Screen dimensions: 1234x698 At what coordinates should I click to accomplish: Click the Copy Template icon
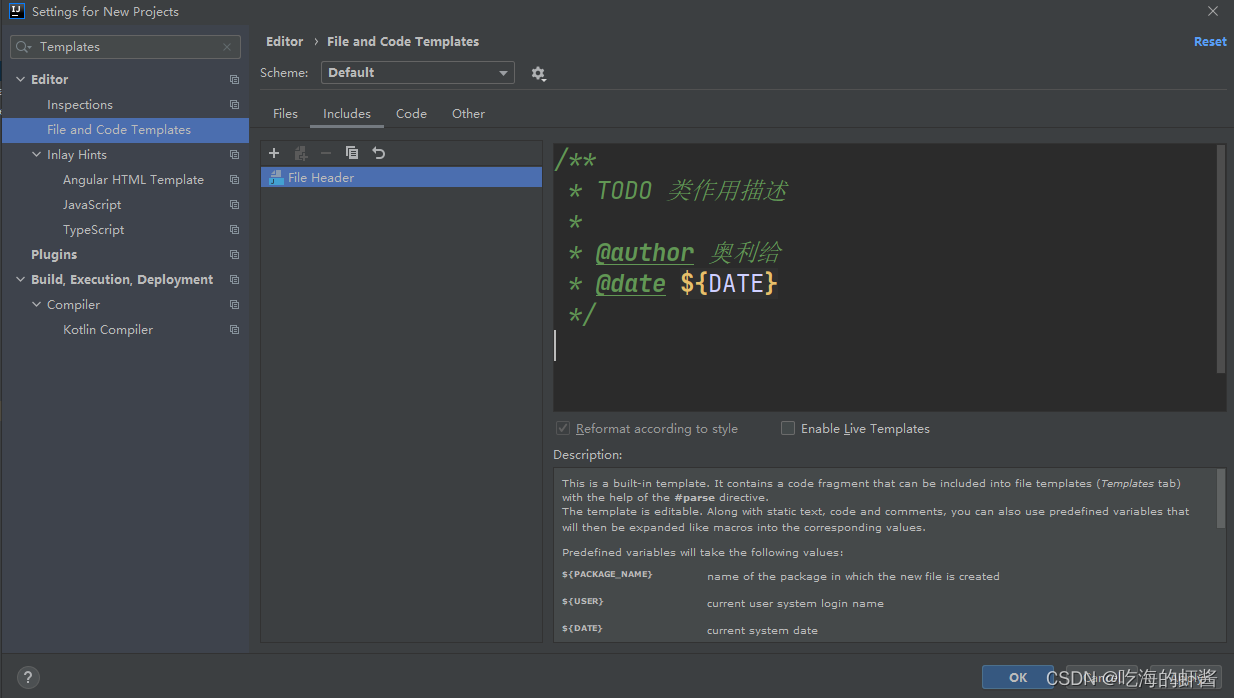(352, 153)
